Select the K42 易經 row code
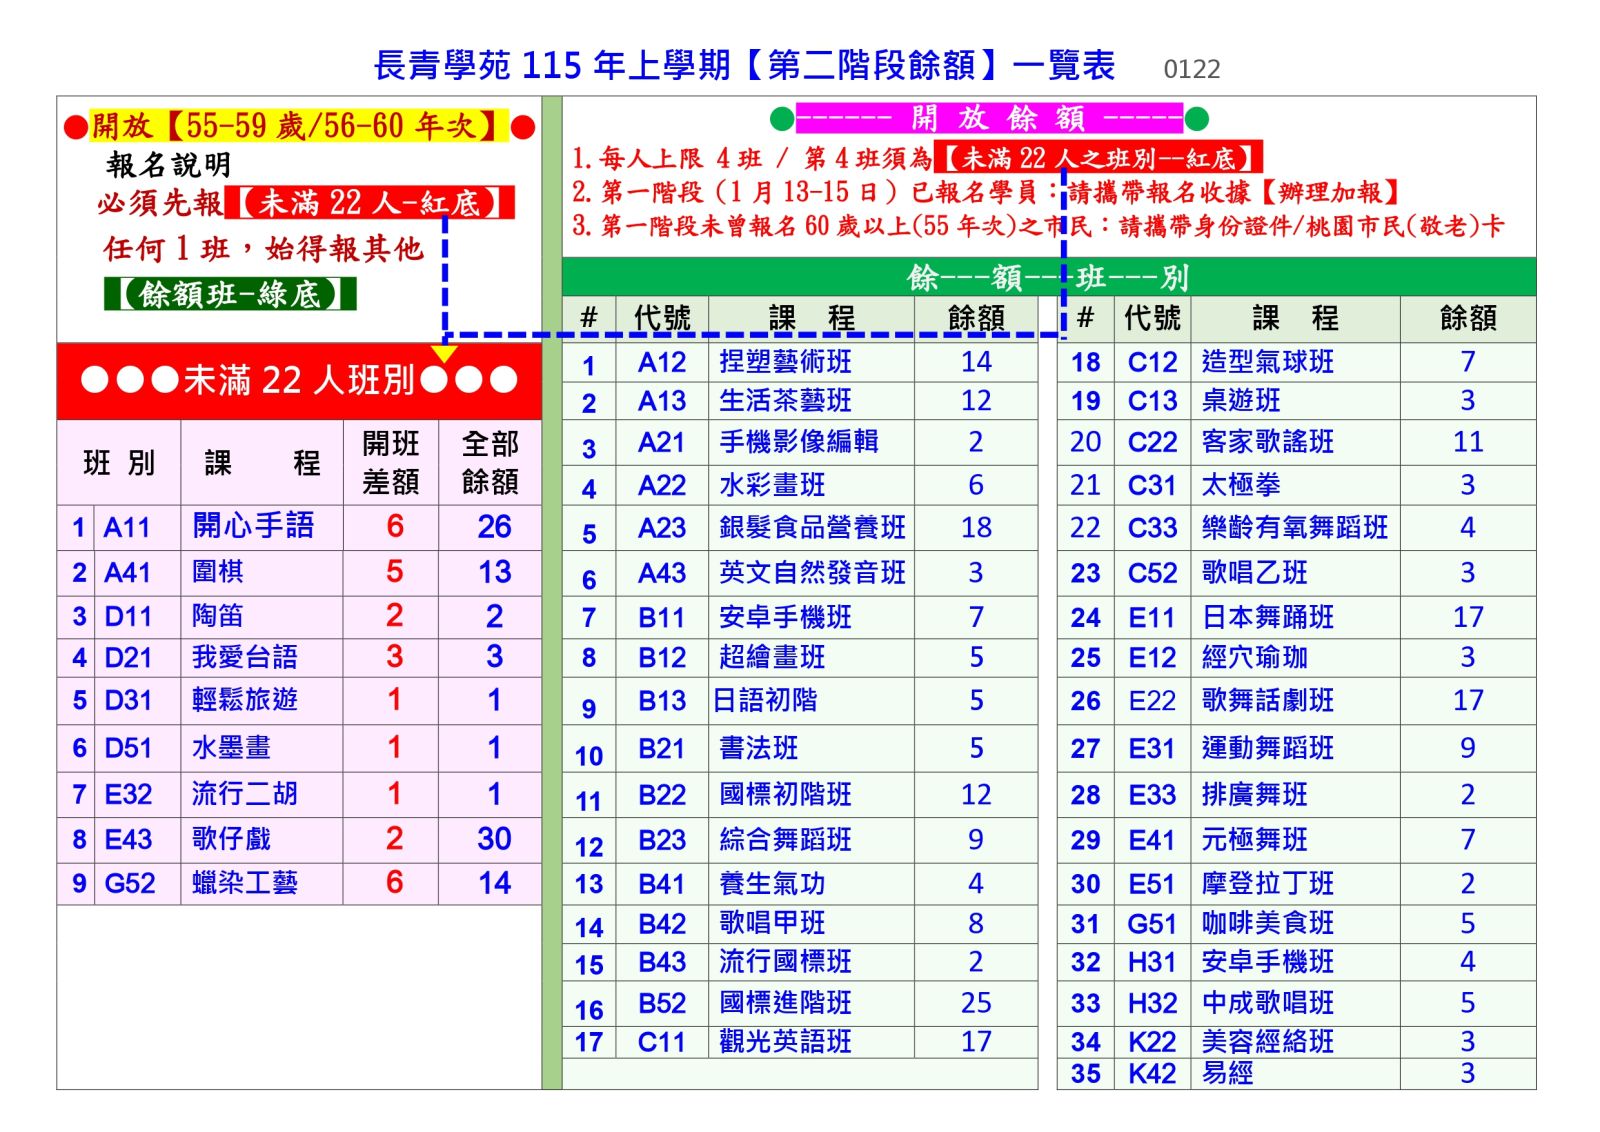 [1152, 1073]
